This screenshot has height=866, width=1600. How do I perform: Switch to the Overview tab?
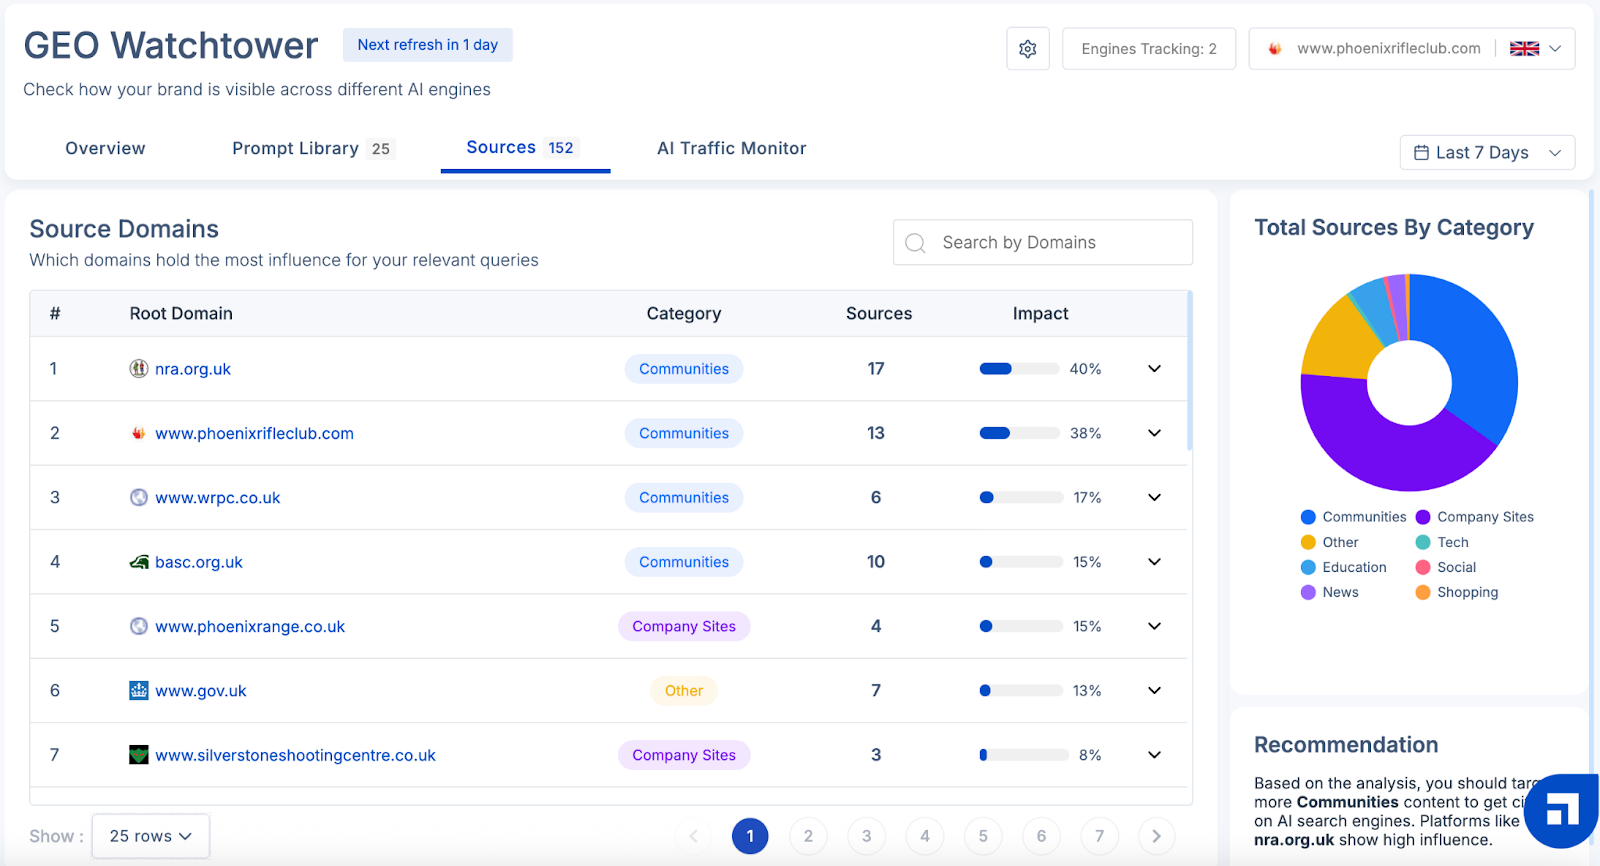(105, 148)
